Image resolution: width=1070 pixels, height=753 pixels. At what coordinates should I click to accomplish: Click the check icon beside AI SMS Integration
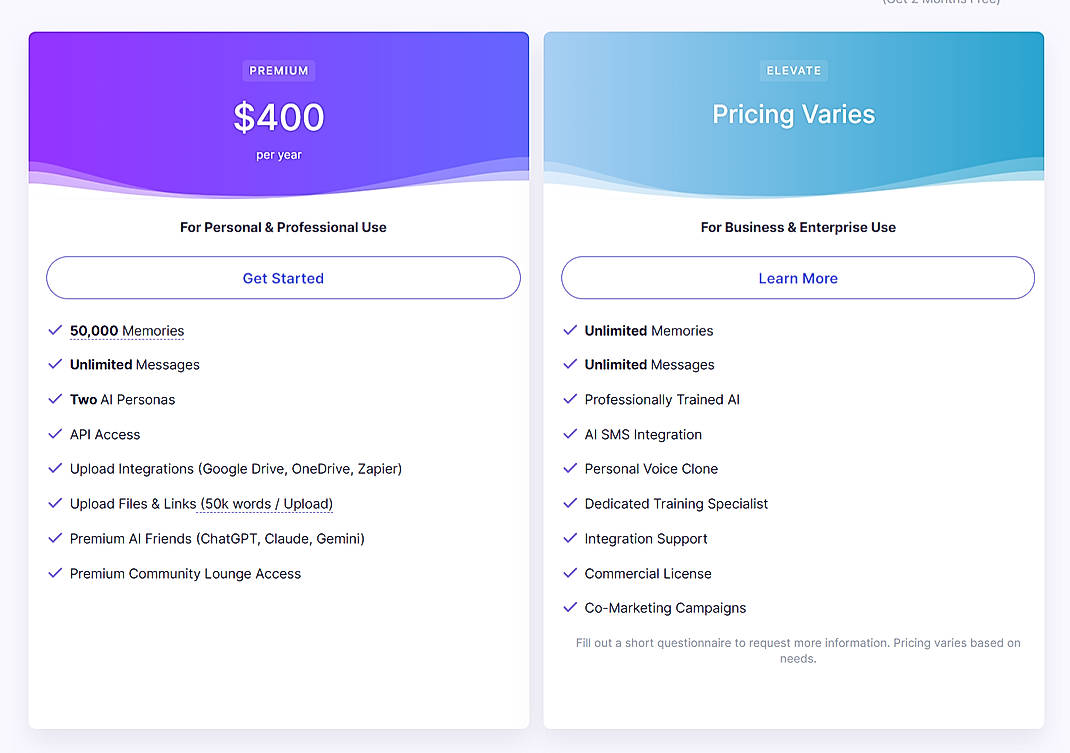pyautogui.click(x=570, y=434)
